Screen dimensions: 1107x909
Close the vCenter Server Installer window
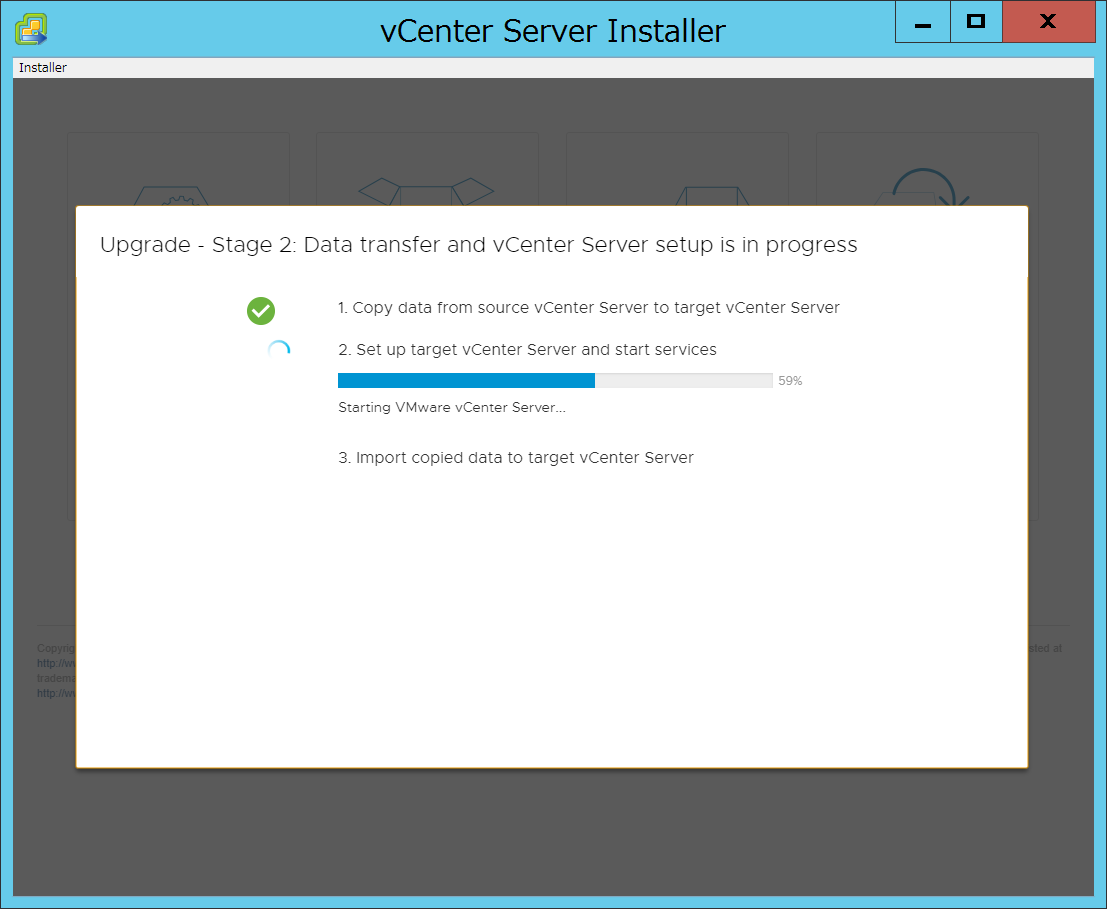[x=1048, y=22]
